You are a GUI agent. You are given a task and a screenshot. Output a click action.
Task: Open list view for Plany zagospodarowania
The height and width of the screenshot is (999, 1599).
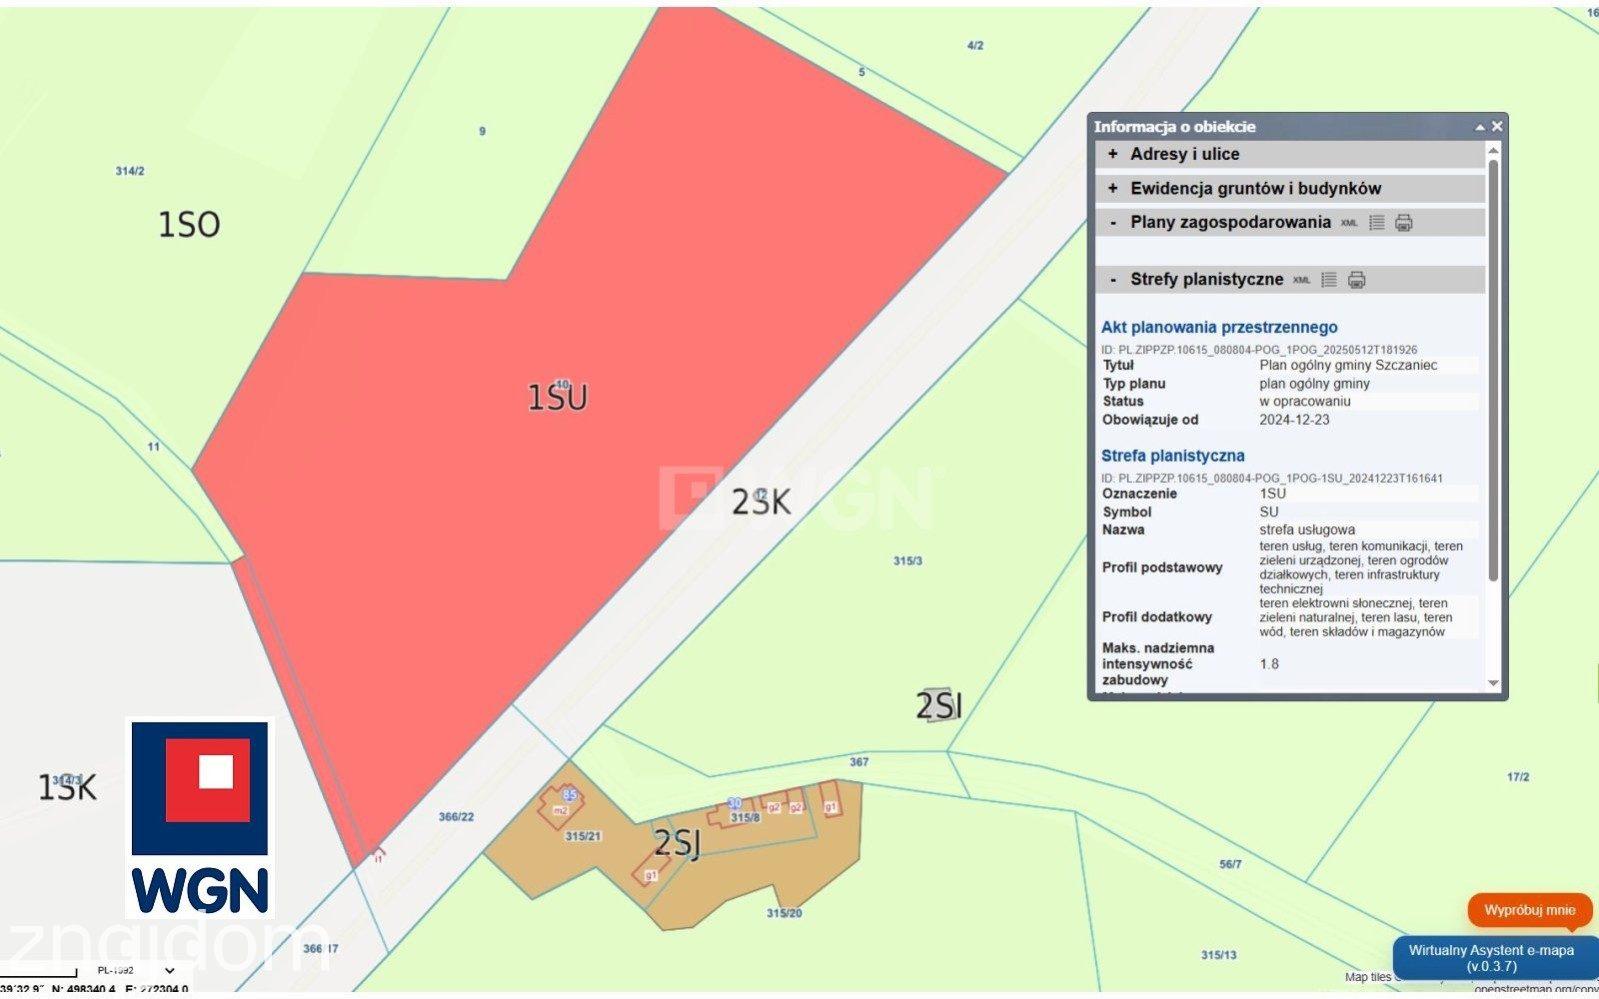tap(1377, 222)
